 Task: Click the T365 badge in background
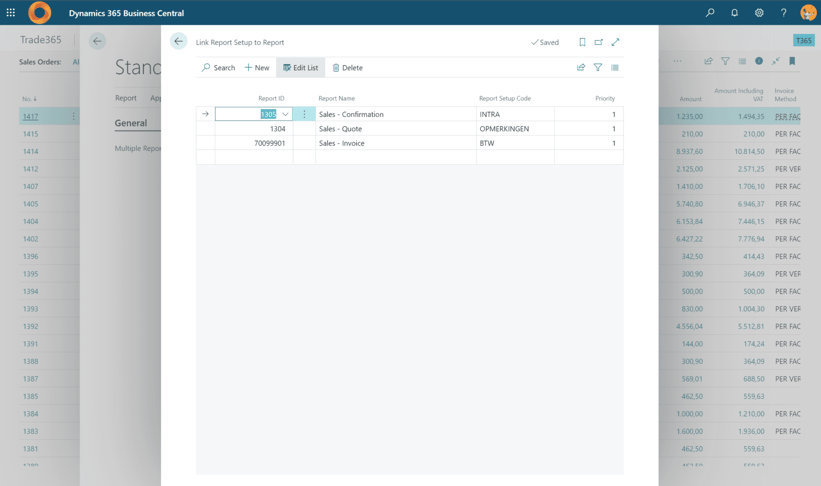tap(804, 40)
